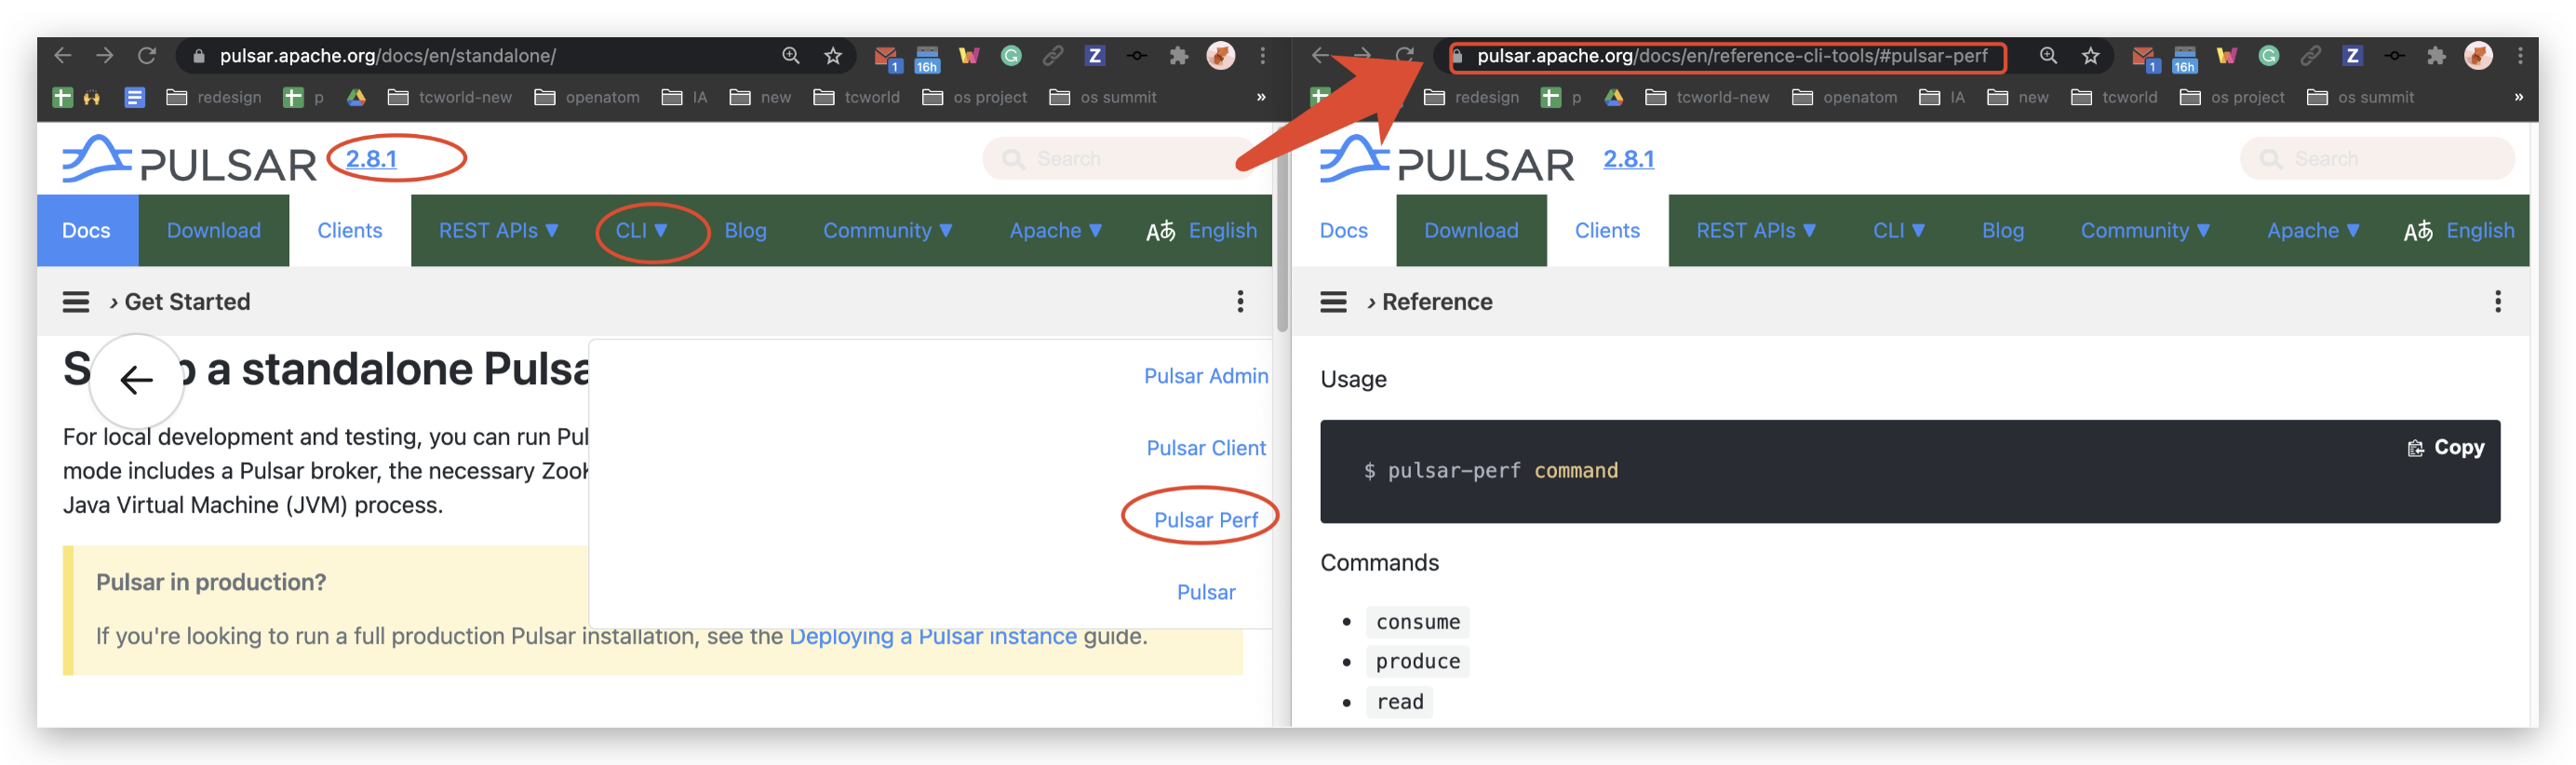Viewport: 2576px width, 765px height.
Task: Expand the REST APIs dropdown in left window
Action: tap(499, 231)
